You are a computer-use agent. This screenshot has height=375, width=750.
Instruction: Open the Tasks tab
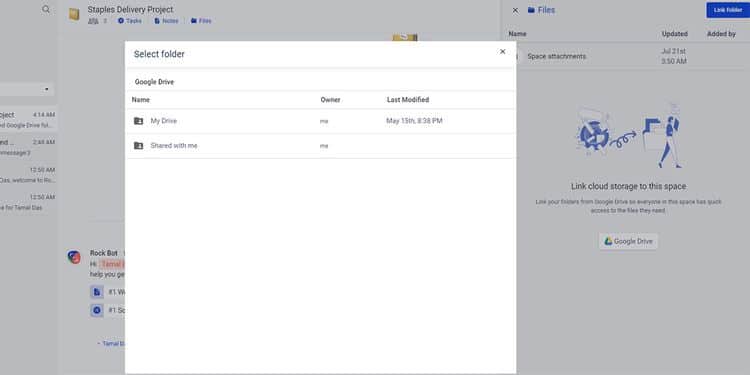point(130,21)
